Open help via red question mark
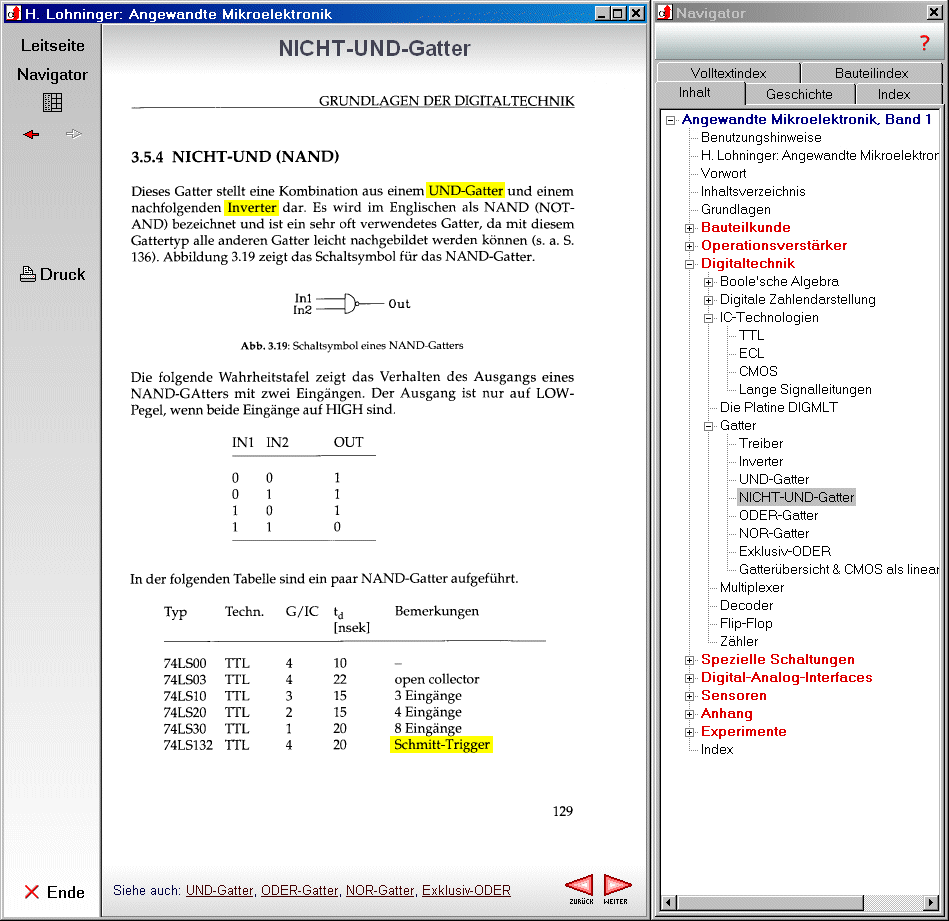 (x=924, y=43)
